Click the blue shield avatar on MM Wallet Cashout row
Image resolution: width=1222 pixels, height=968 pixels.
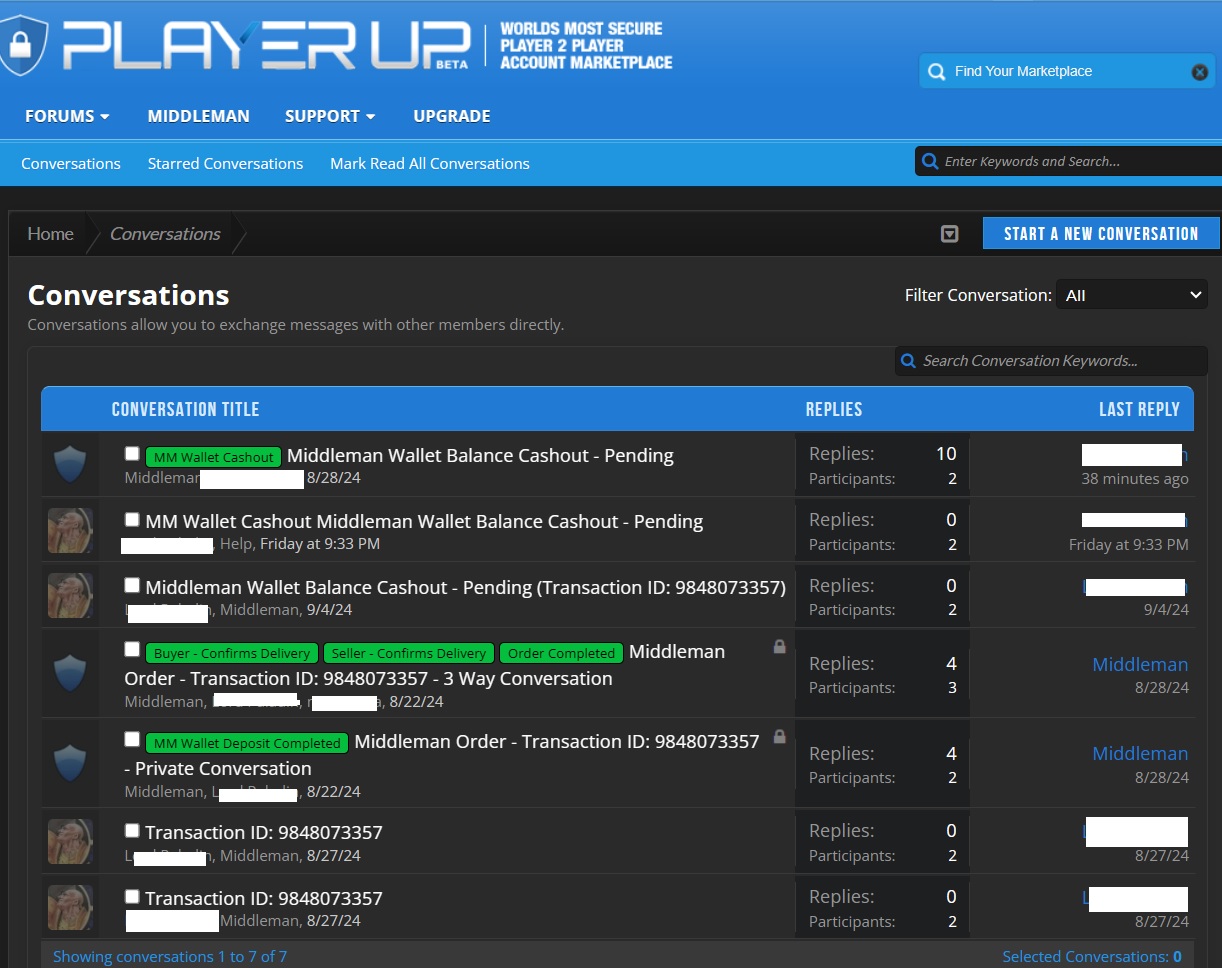pyautogui.click(x=70, y=465)
